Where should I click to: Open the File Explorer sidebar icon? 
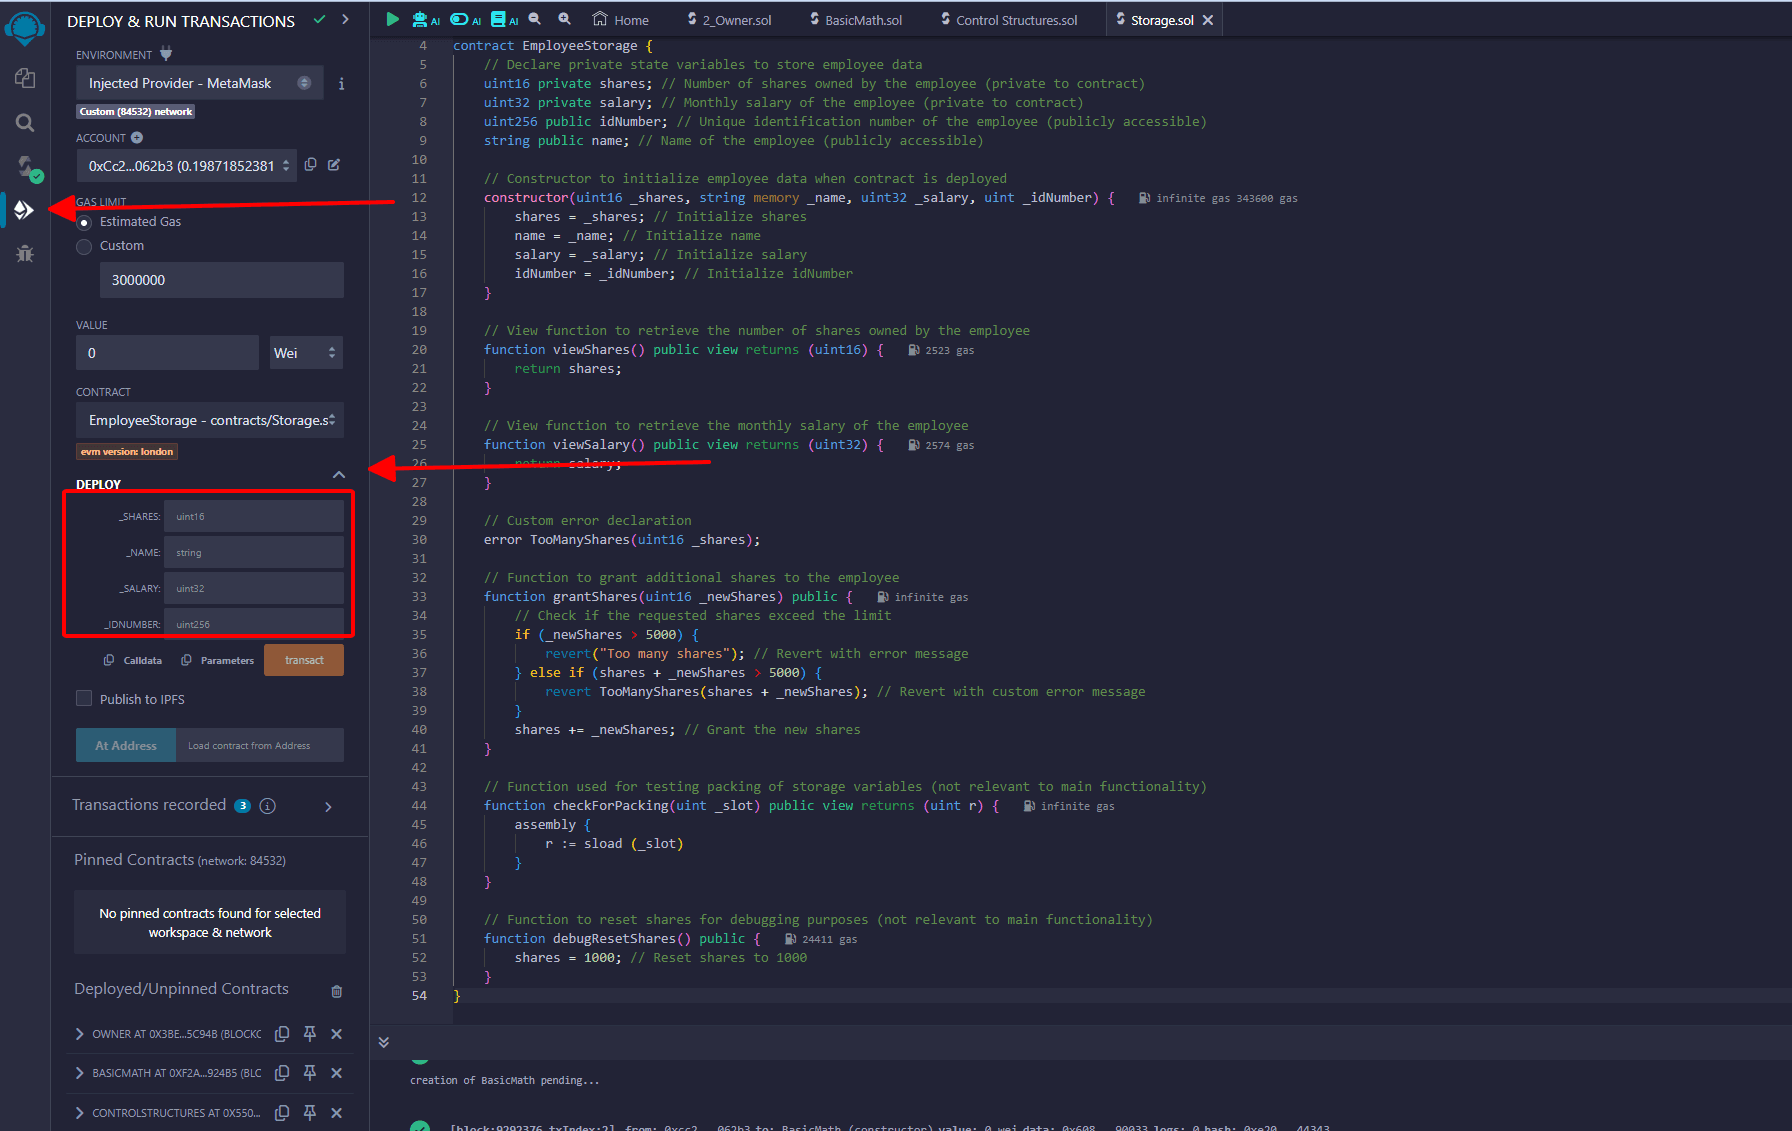click(x=25, y=78)
